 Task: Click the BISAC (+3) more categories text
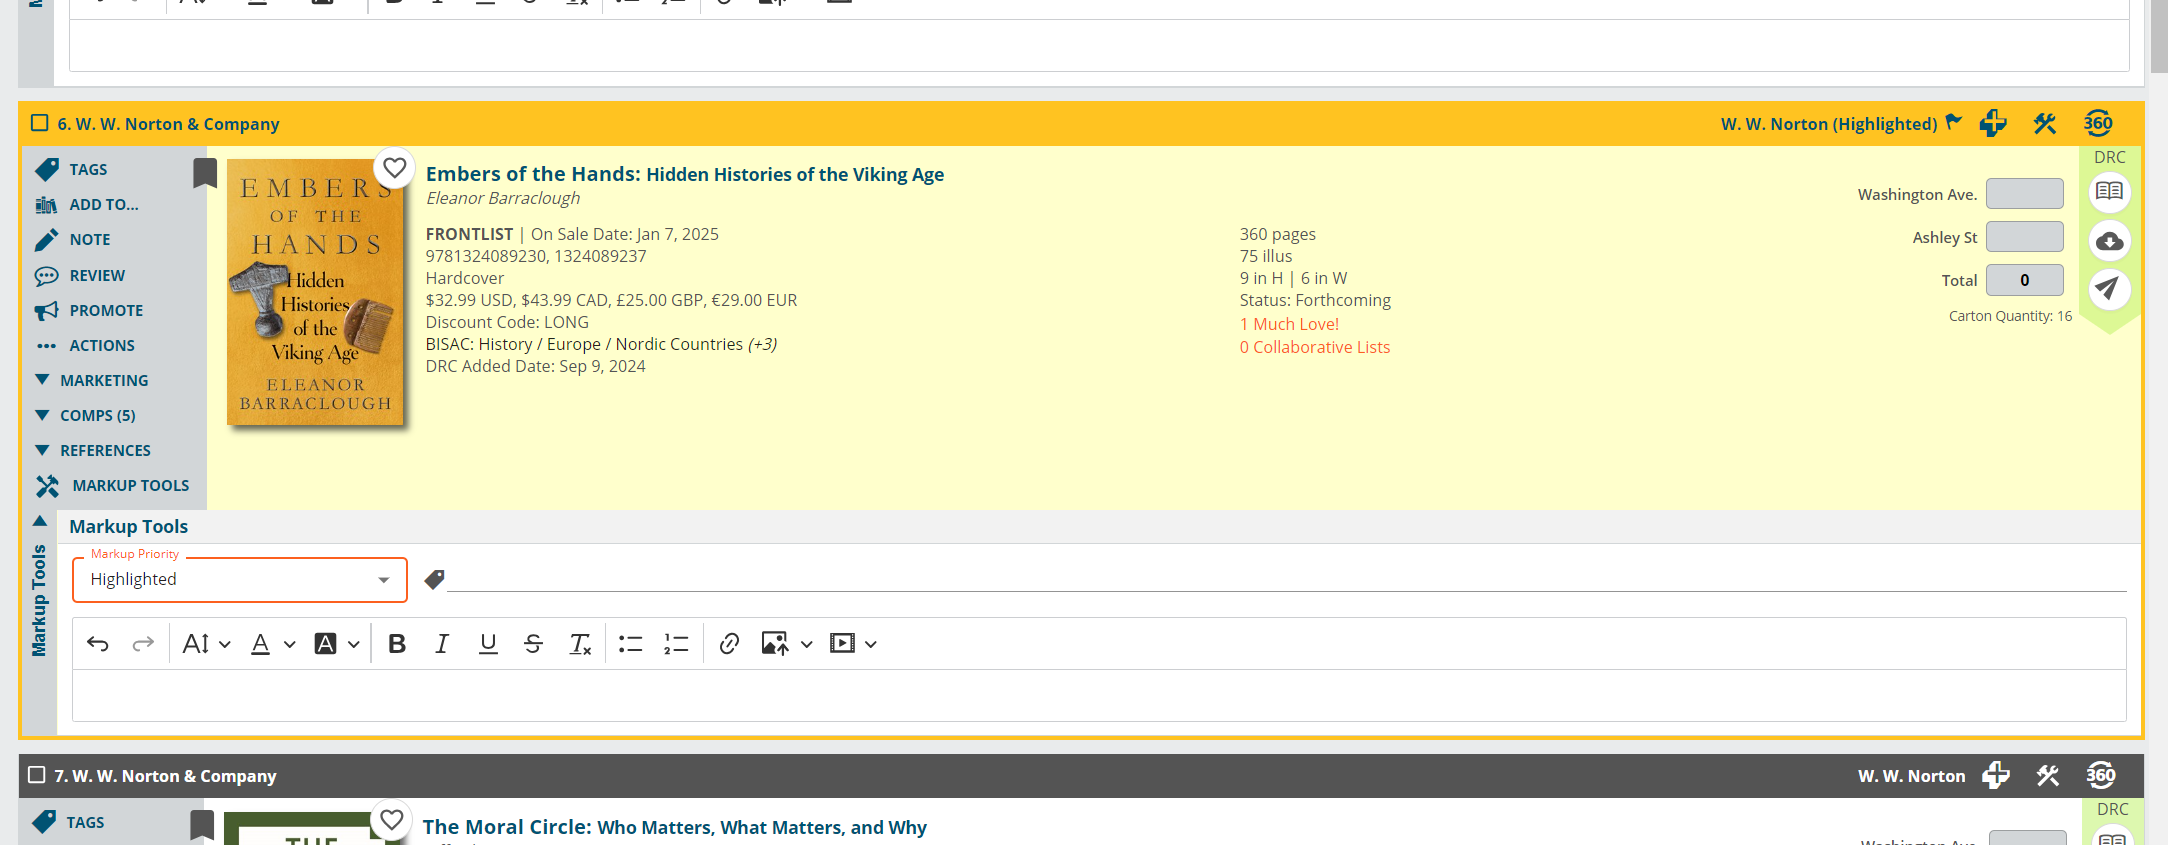tap(763, 344)
